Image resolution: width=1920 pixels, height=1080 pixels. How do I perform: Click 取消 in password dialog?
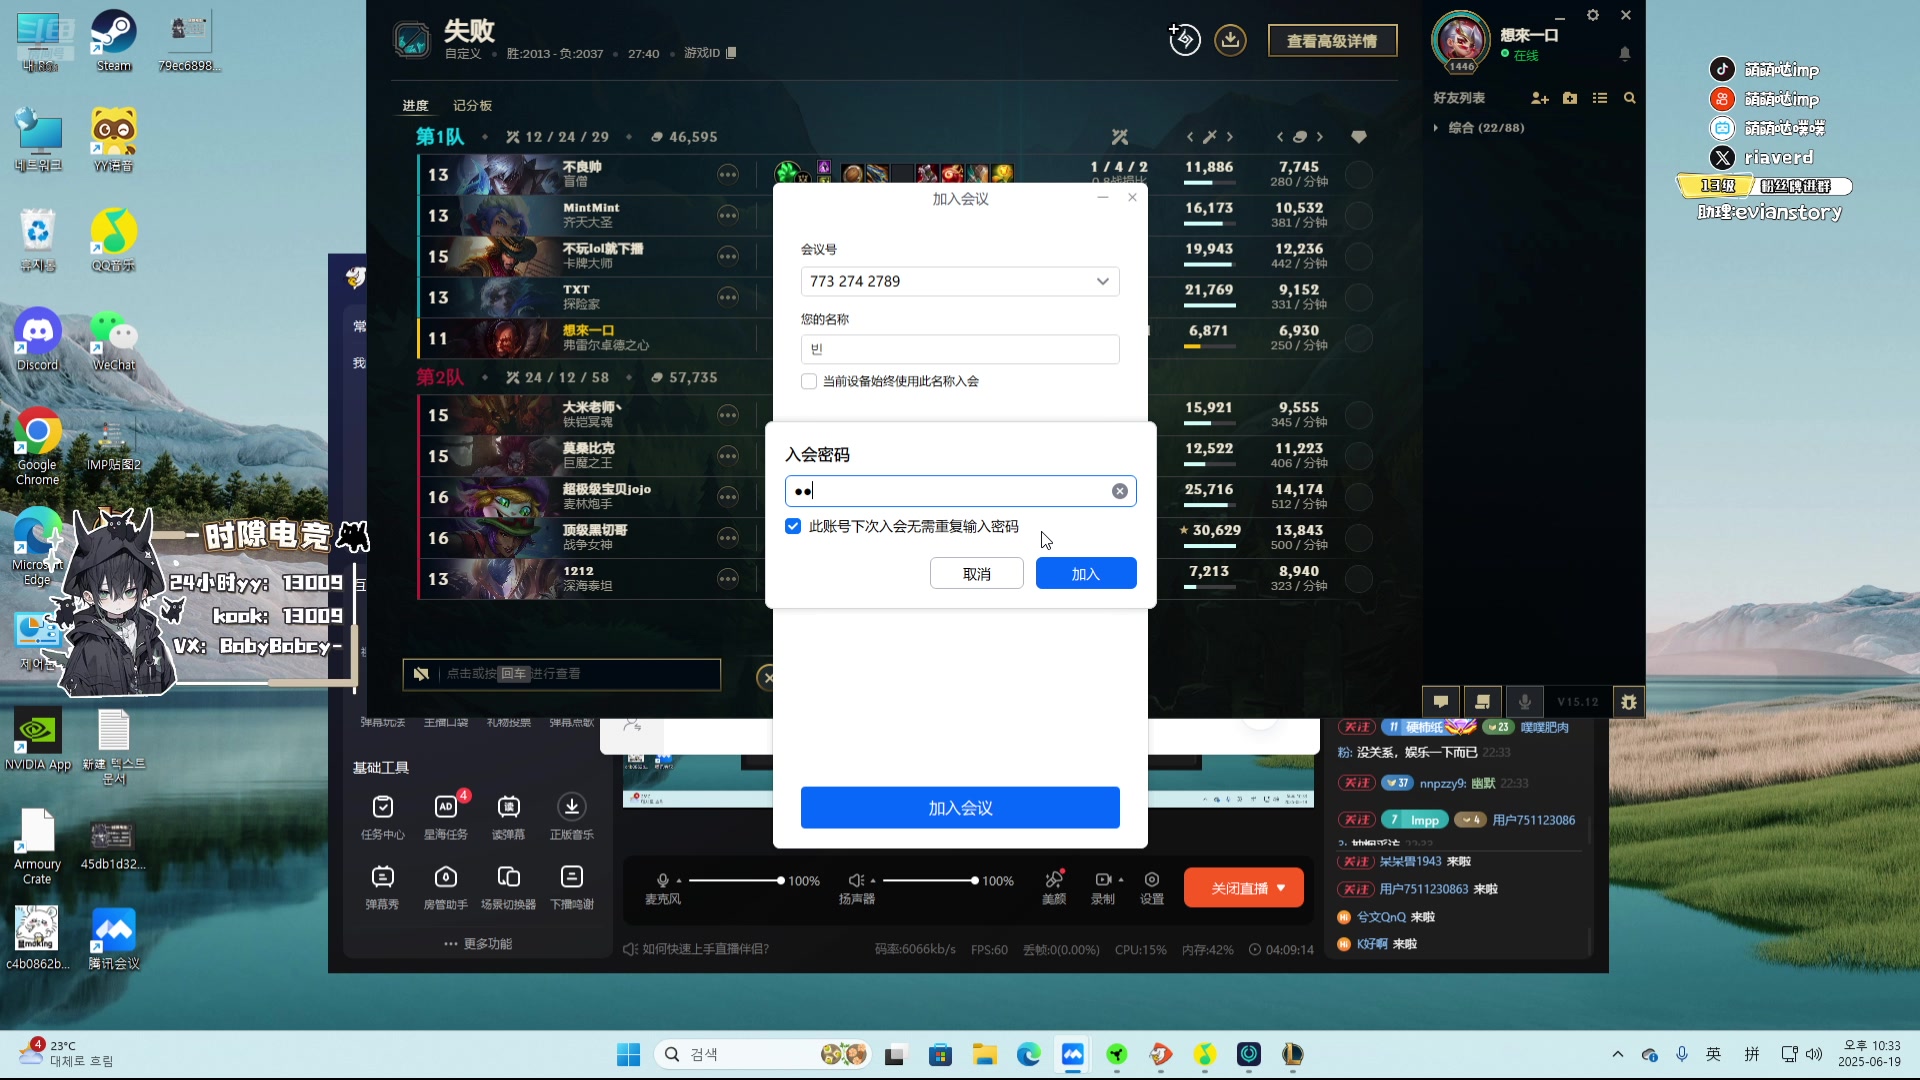(x=977, y=574)
